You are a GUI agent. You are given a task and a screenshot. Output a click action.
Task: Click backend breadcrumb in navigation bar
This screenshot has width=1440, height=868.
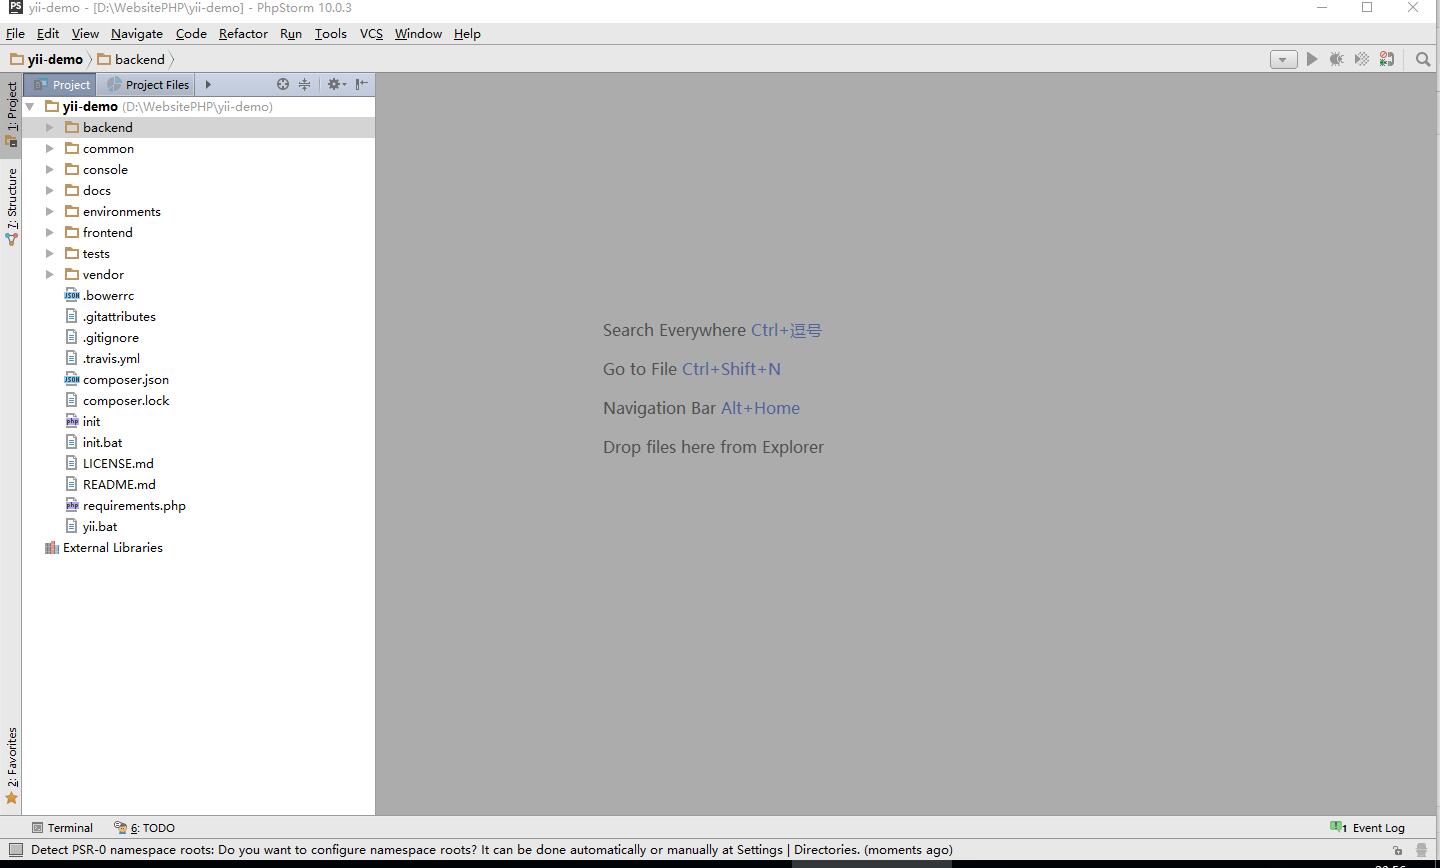[x=132, y=59]
